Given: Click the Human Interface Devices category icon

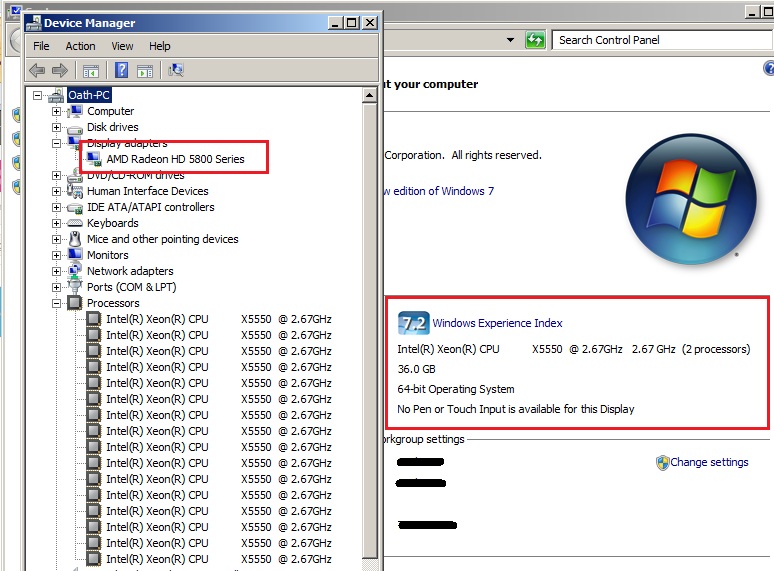Looking at the screenshot, I should coord(75,191).
